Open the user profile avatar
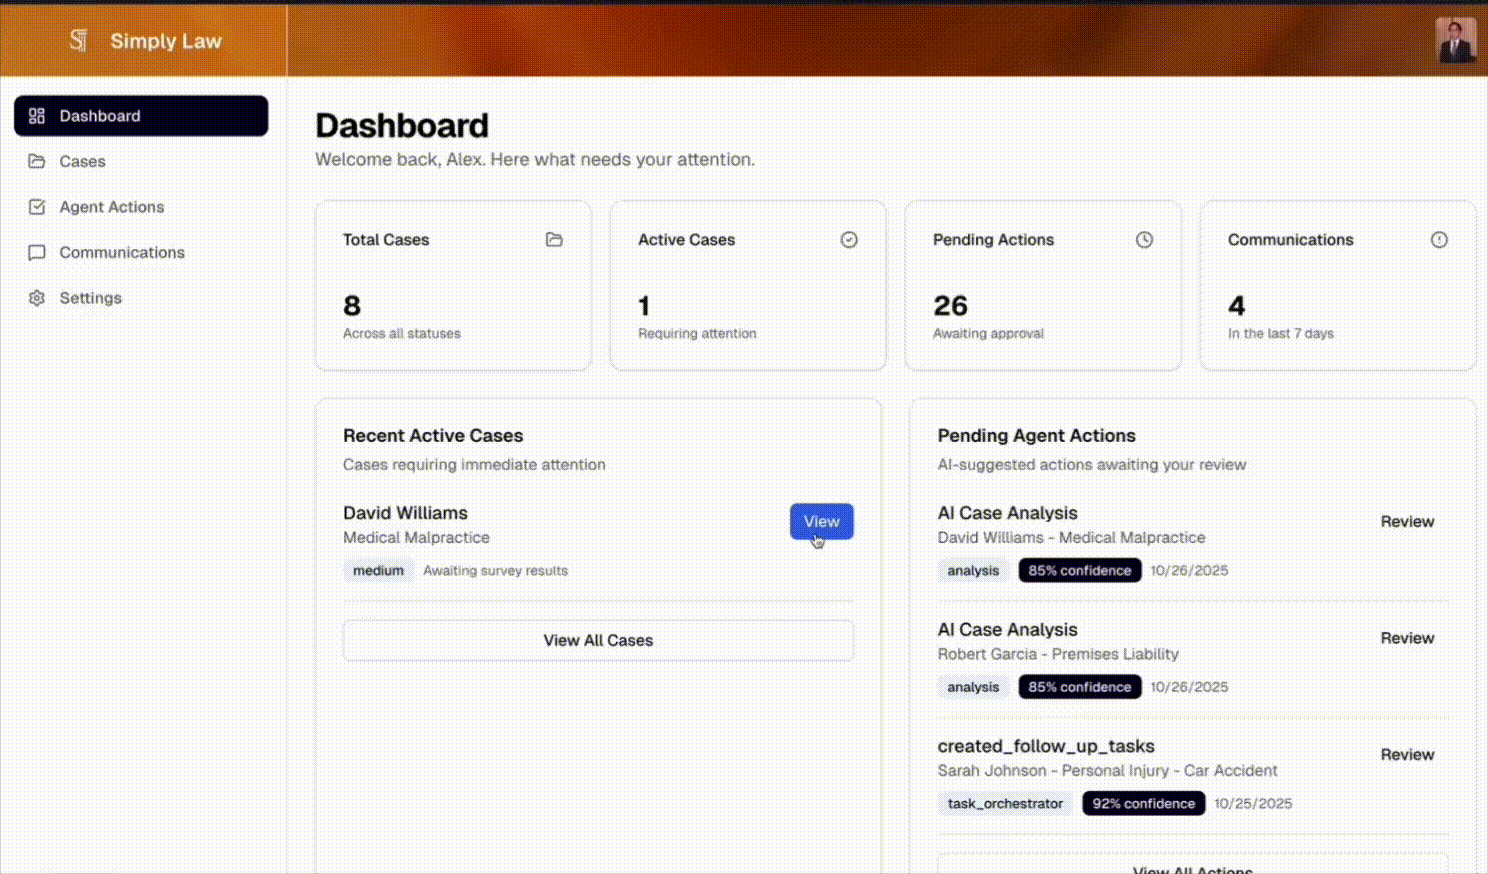Image resolution: width=1488 pixels, height=874 pixels. coord(1455,41)
